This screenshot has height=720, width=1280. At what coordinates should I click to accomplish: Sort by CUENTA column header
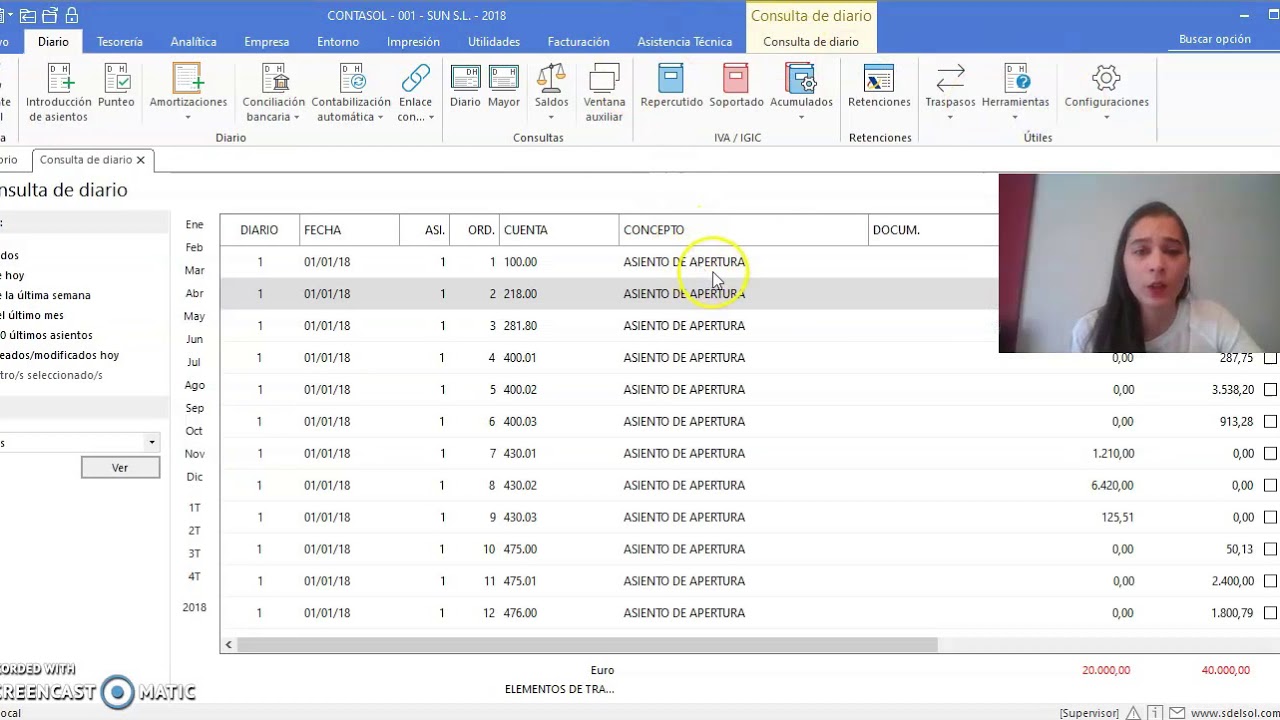pyautogui.click(x=559, y=230)
